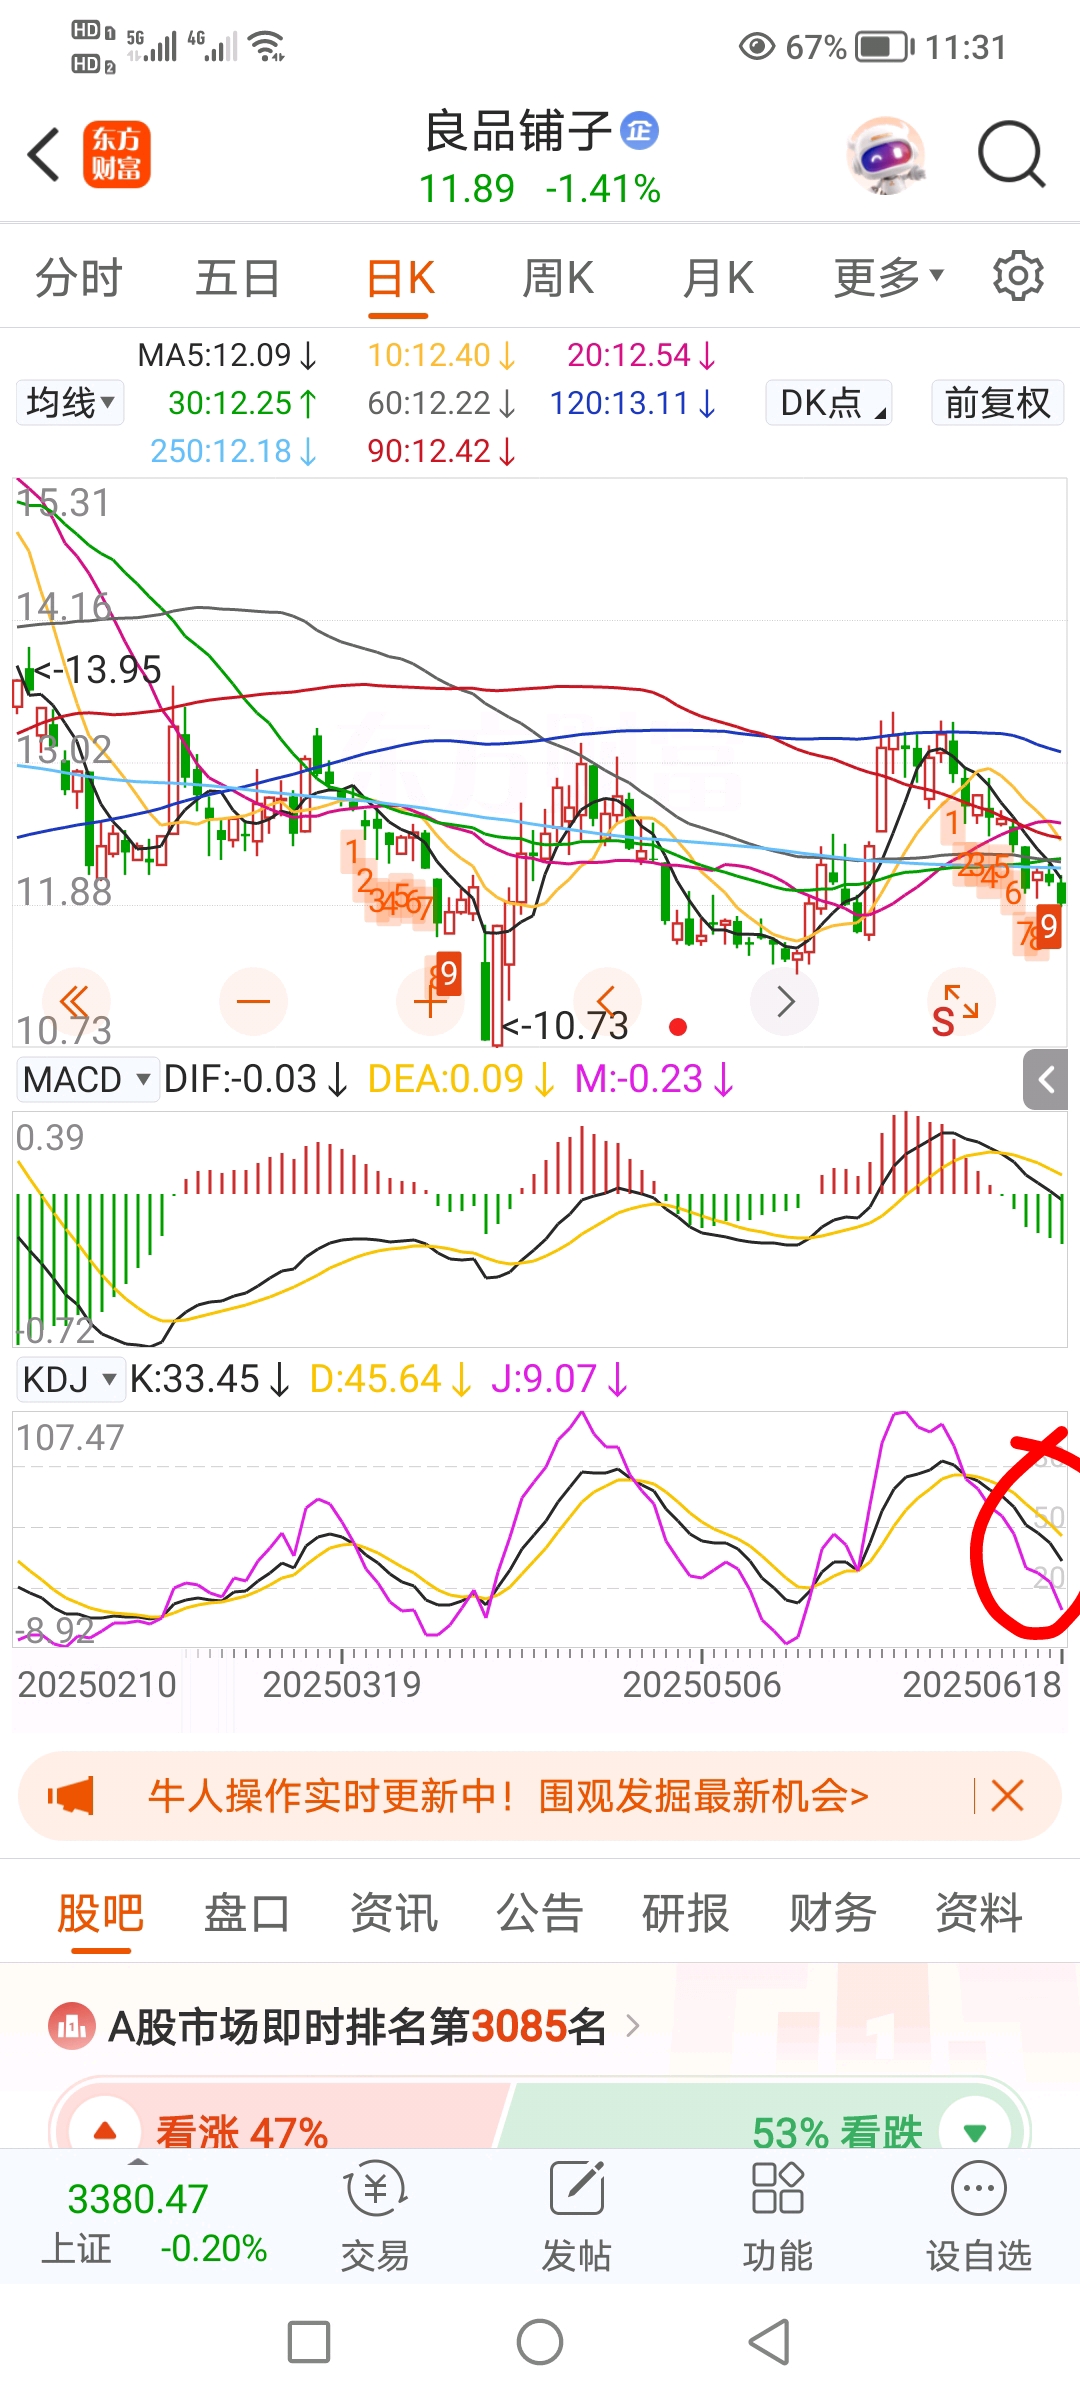Tap the MA5:12.09 value

coord(226,355)
